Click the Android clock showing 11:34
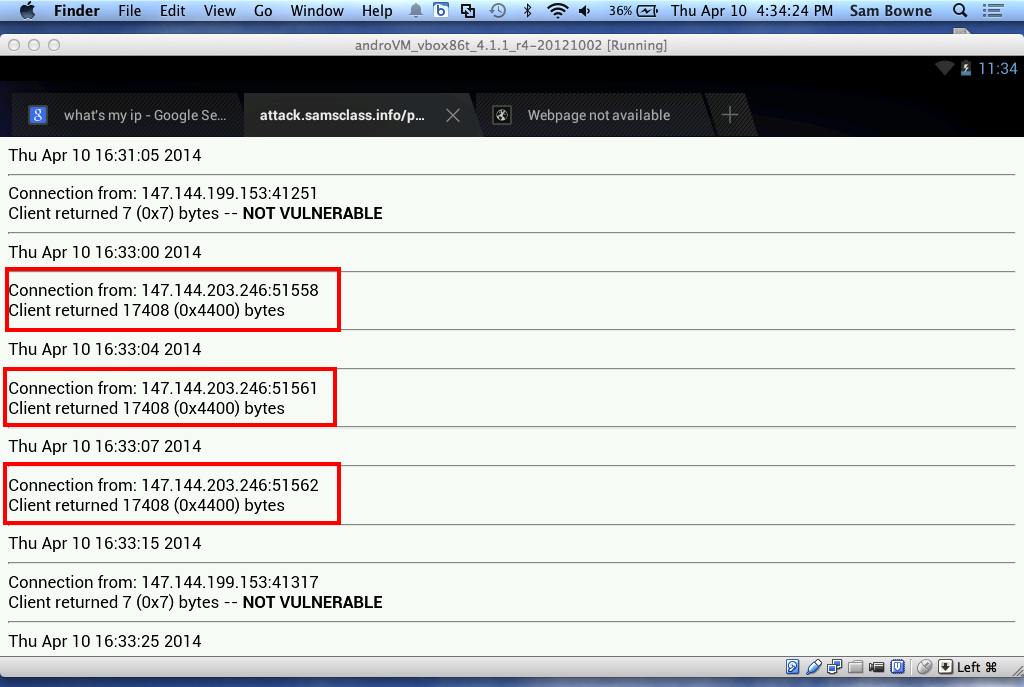This screenshot has height=687, width=1024. (x=997, y=69)
